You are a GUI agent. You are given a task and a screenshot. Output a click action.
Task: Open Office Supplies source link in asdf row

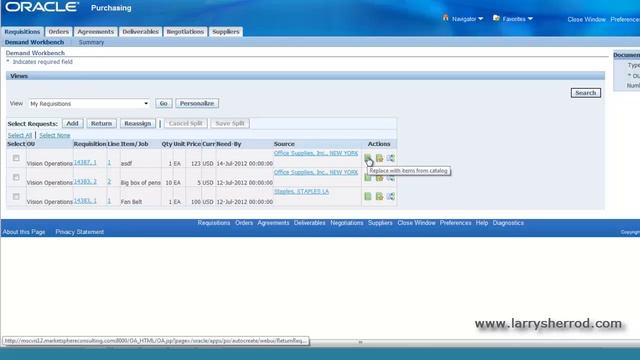click(316, 153)
